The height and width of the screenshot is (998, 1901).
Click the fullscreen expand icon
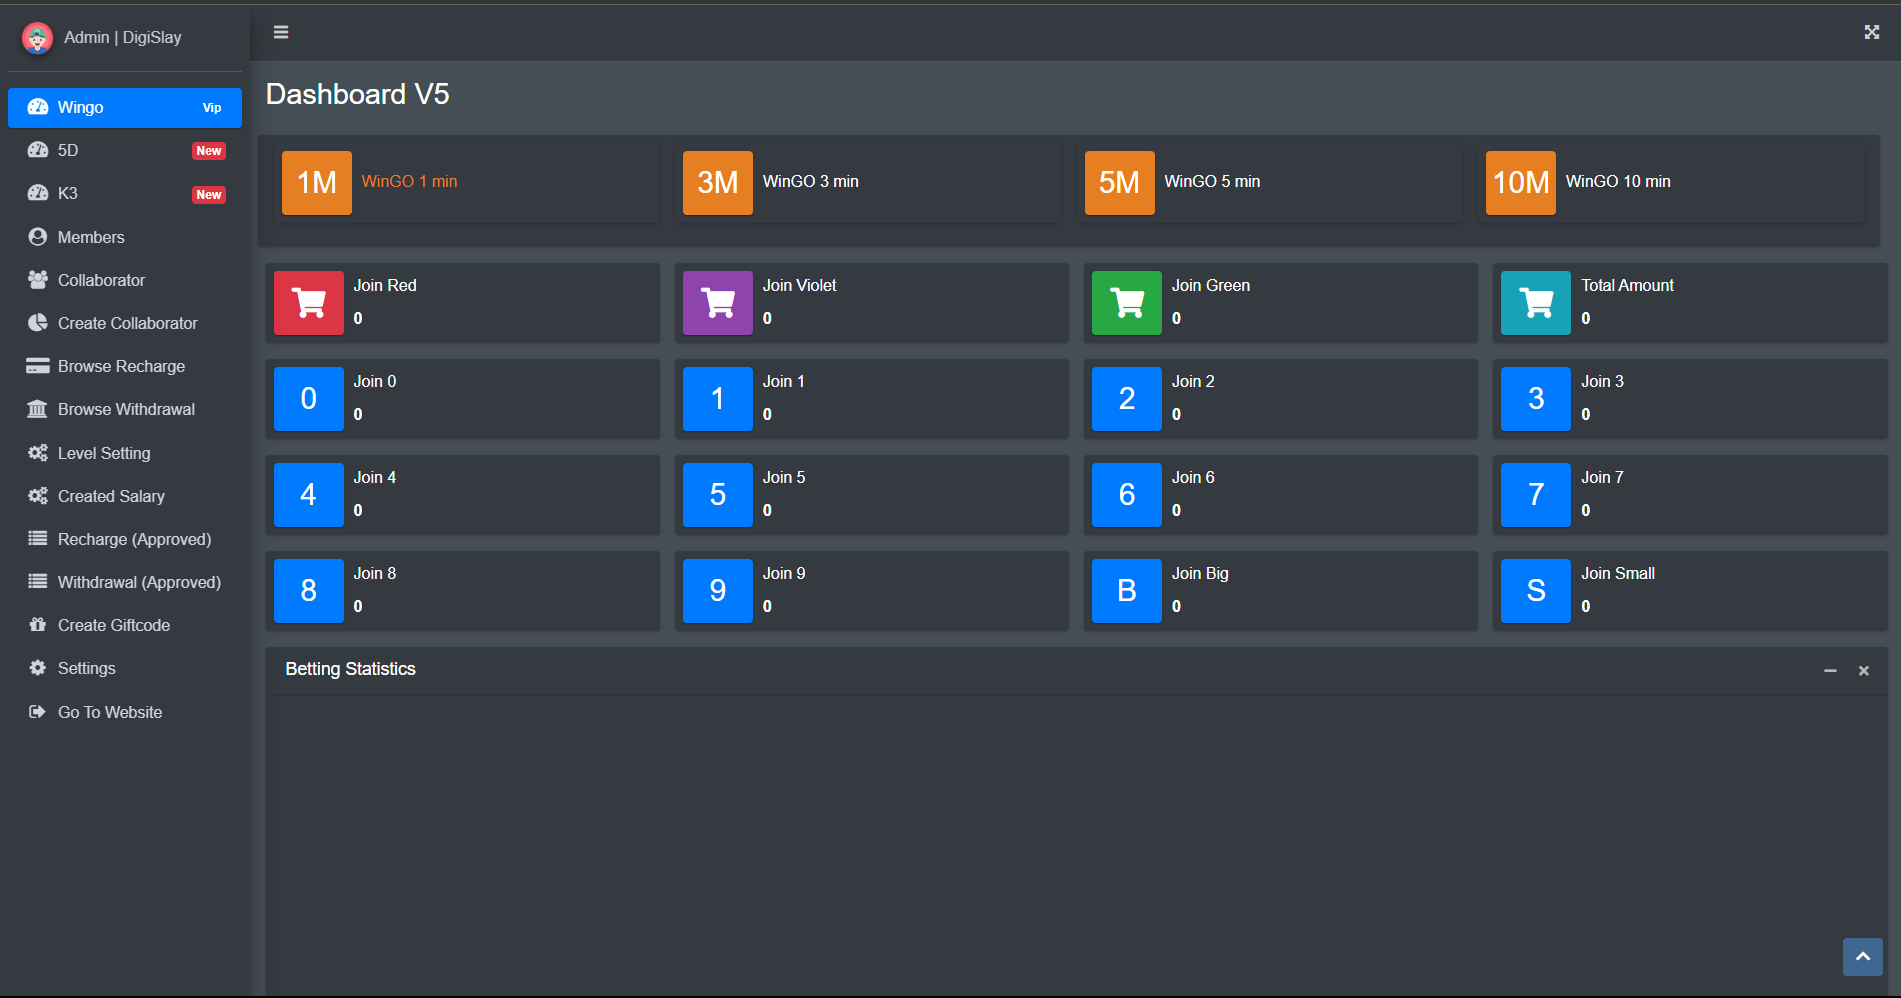pos(1871,33)
